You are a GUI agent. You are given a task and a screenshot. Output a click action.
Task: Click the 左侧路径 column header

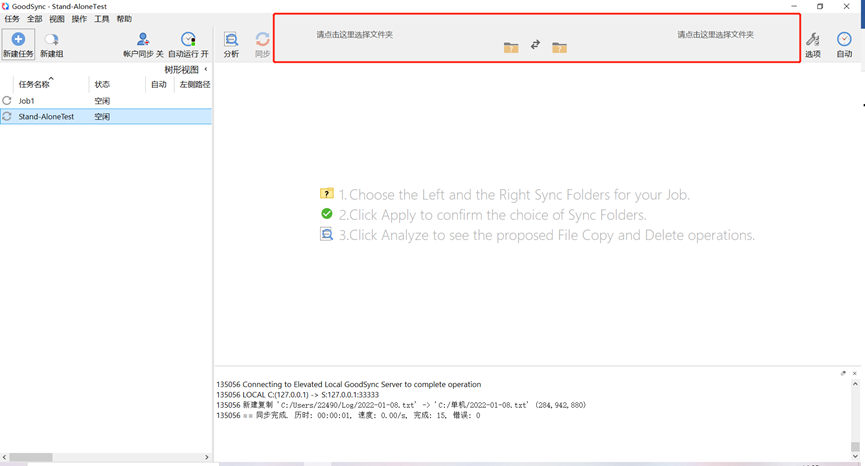(195, 84)
